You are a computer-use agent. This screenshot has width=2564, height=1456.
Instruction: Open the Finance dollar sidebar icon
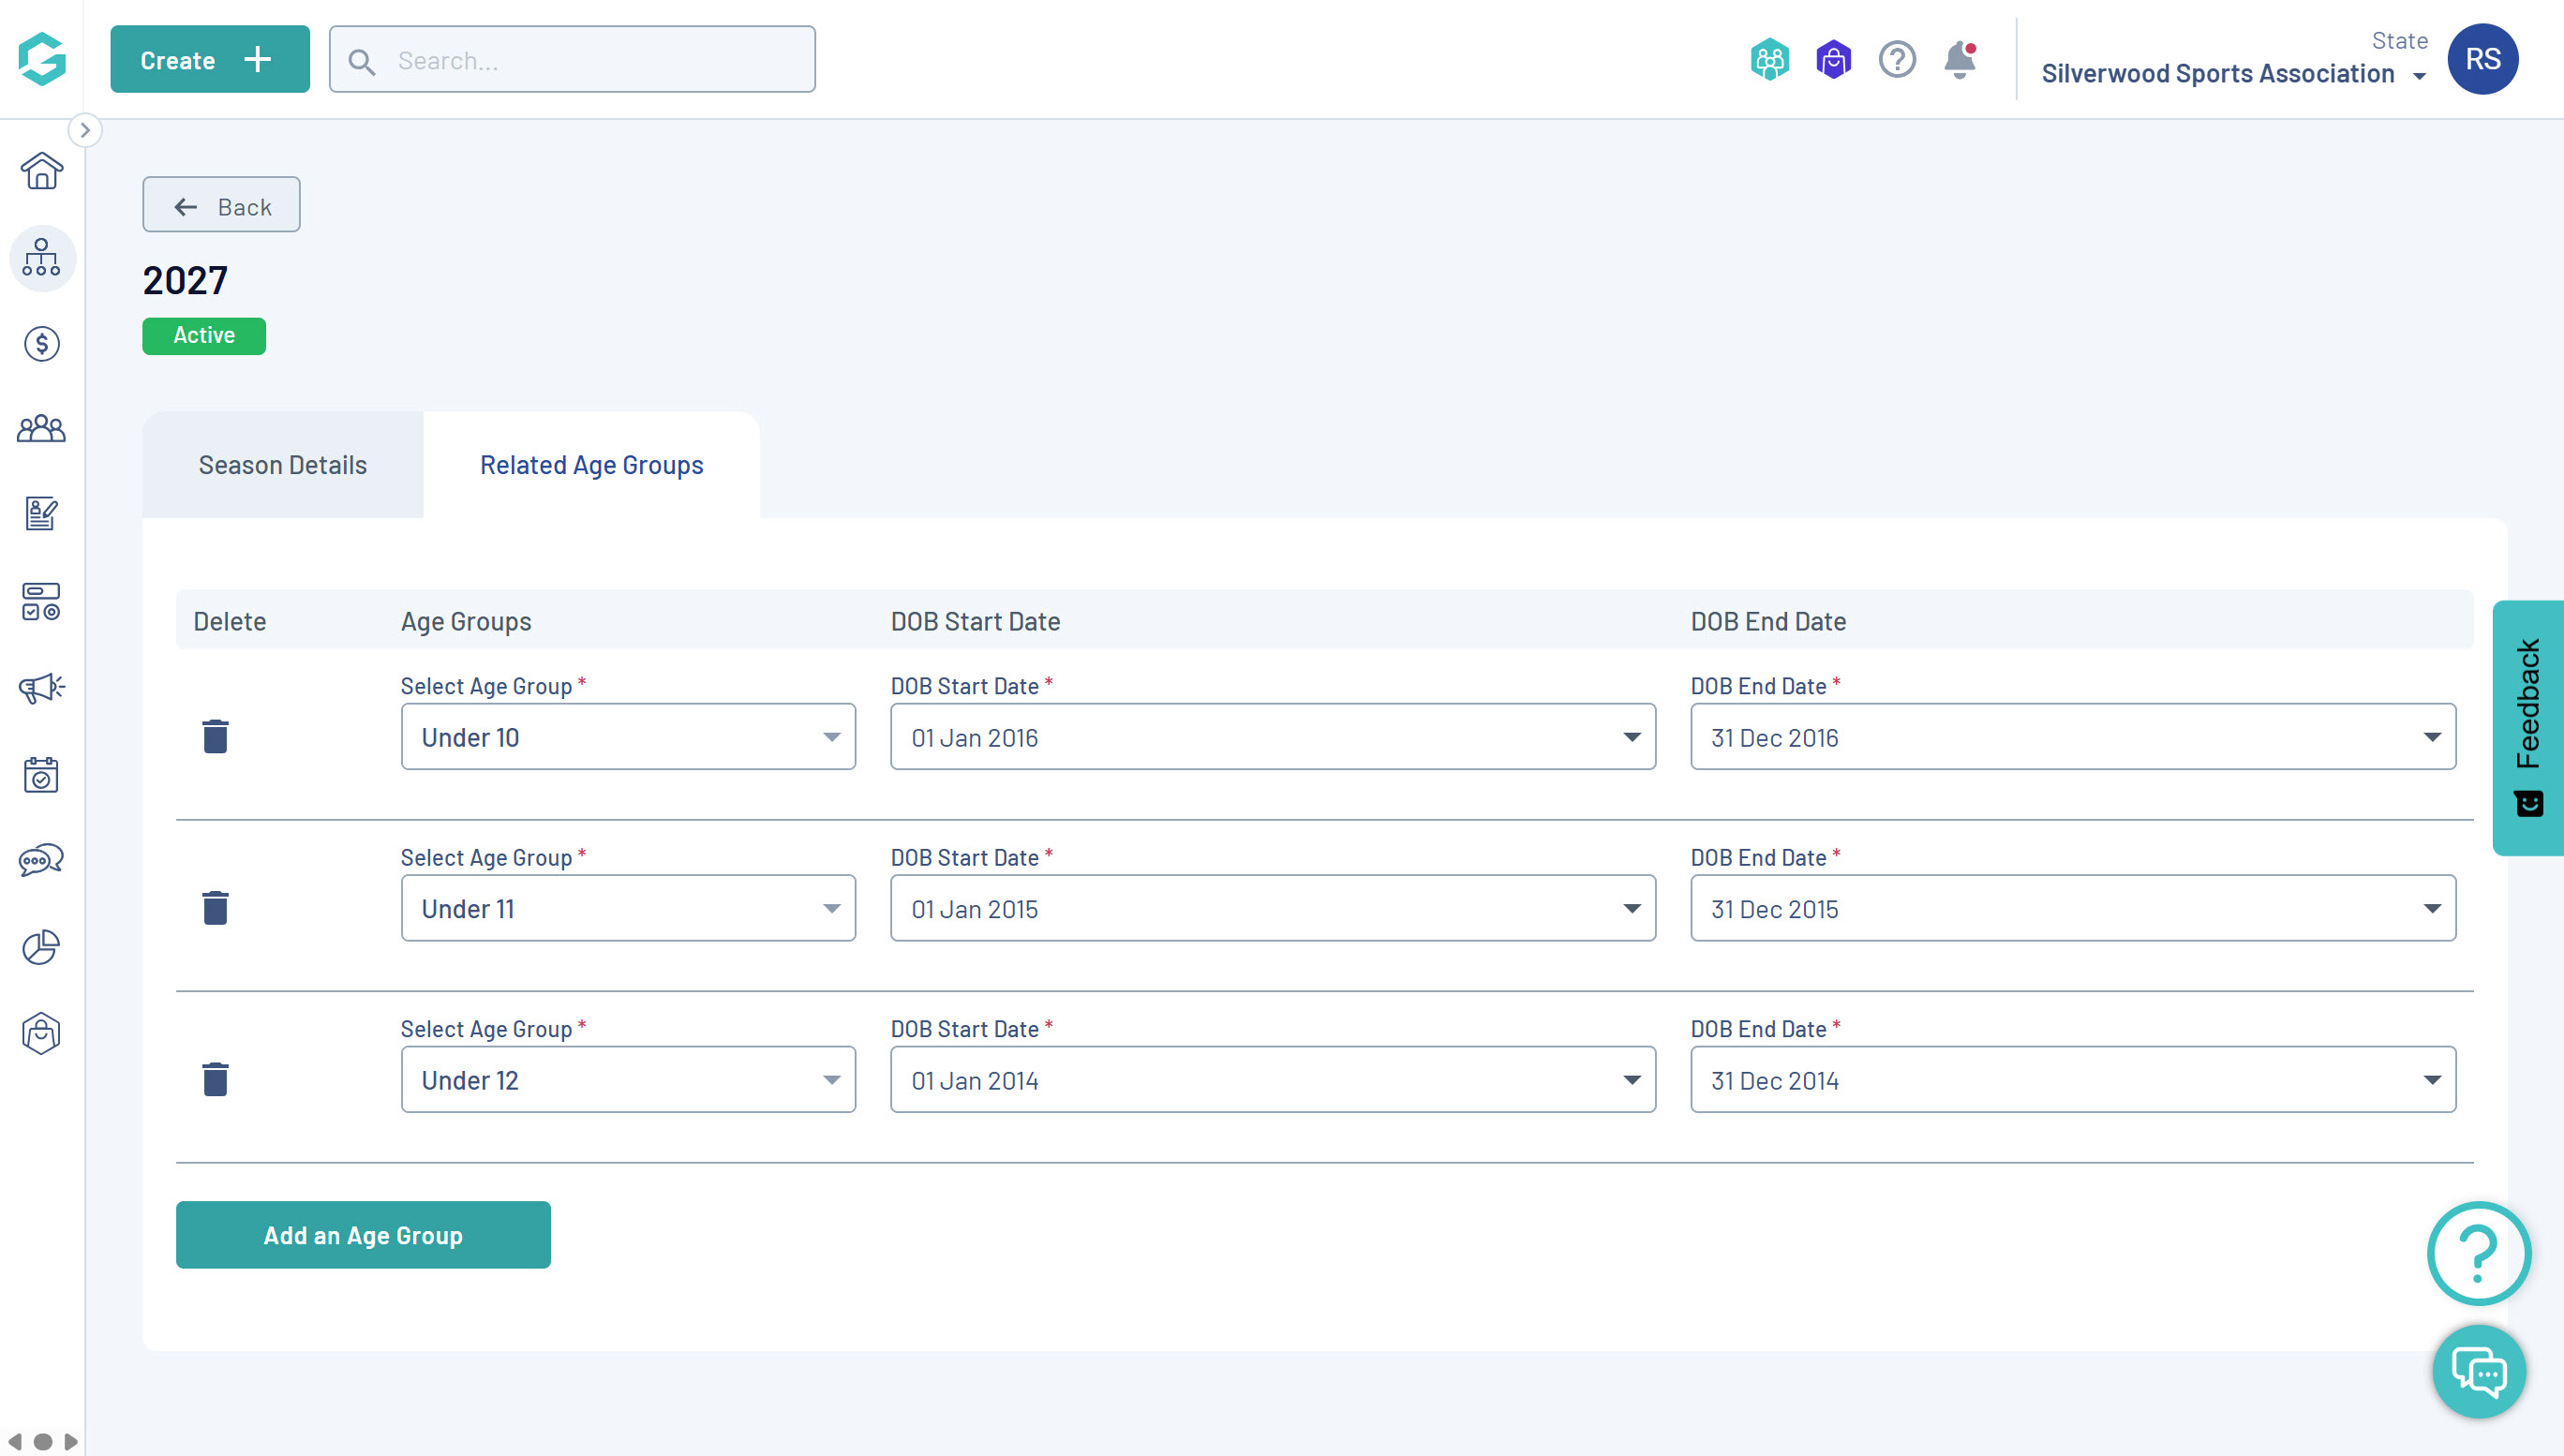pos(41,344)
